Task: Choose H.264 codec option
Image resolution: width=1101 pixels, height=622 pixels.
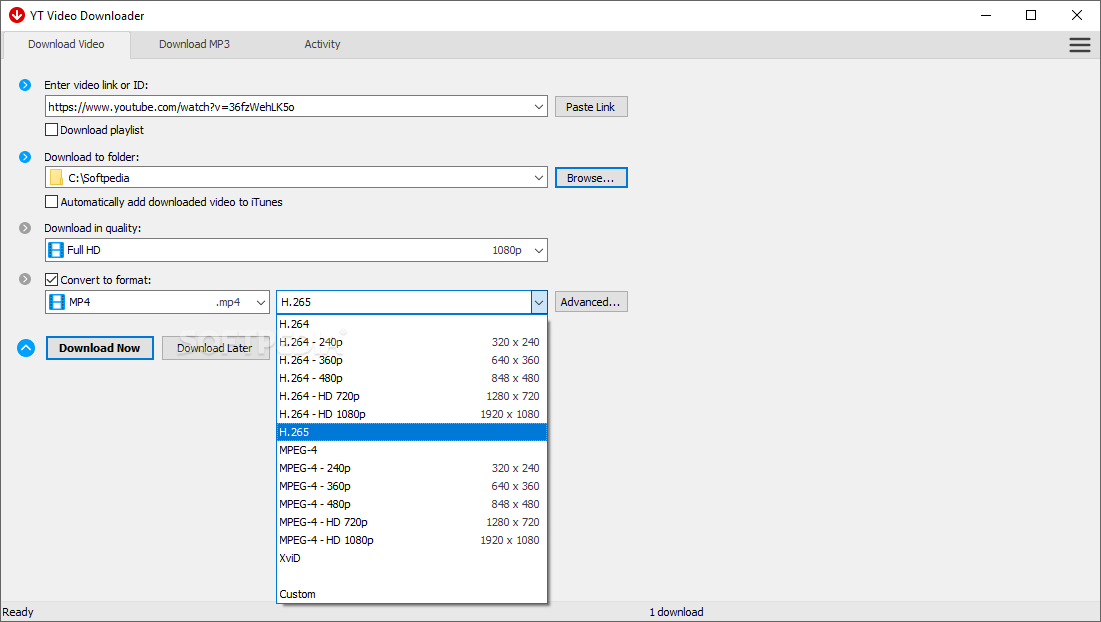Action: pos(411,324)
